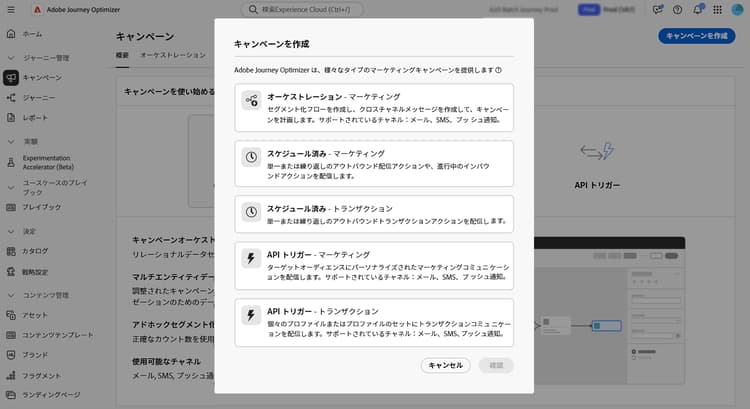Click the ジャーニー sidebar icon

11,98
